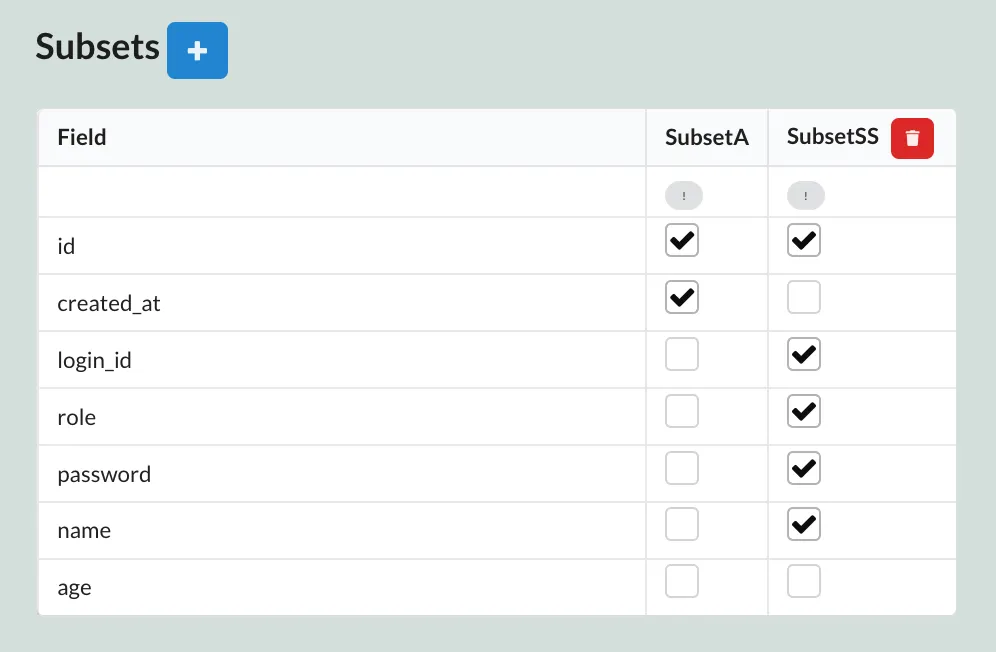Uncheck id for SubsetA
The width and height of the screenshot is (996, 652).
coord(682,241)
